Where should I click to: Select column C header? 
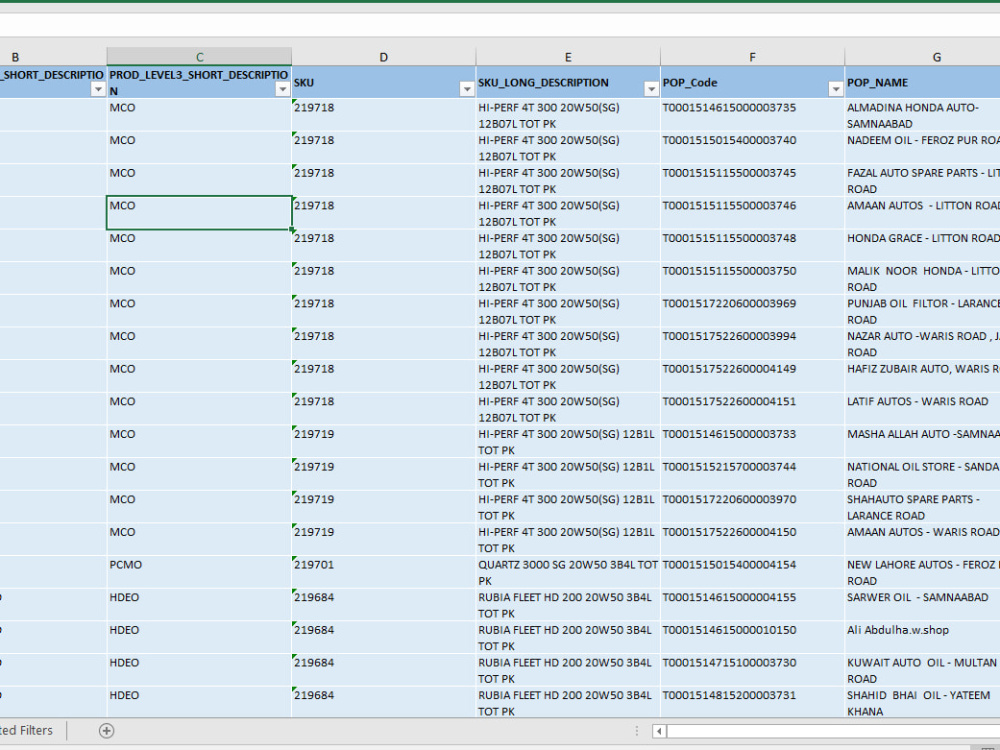pos(199,57)
